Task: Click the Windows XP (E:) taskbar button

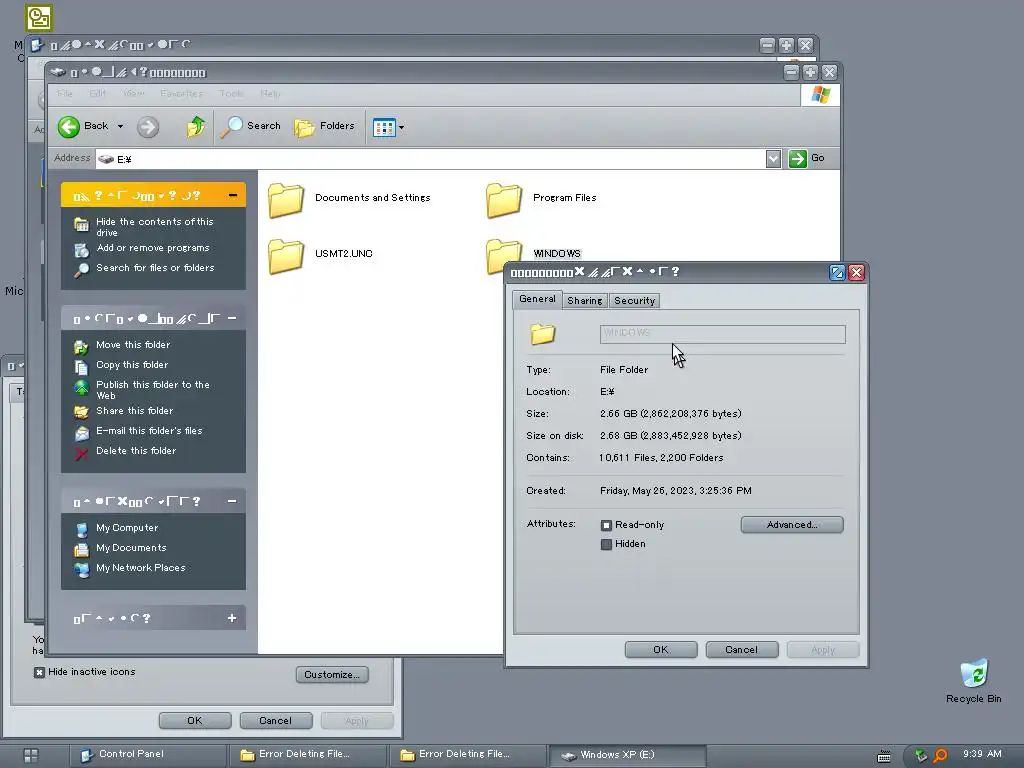Action: (627, 755)
